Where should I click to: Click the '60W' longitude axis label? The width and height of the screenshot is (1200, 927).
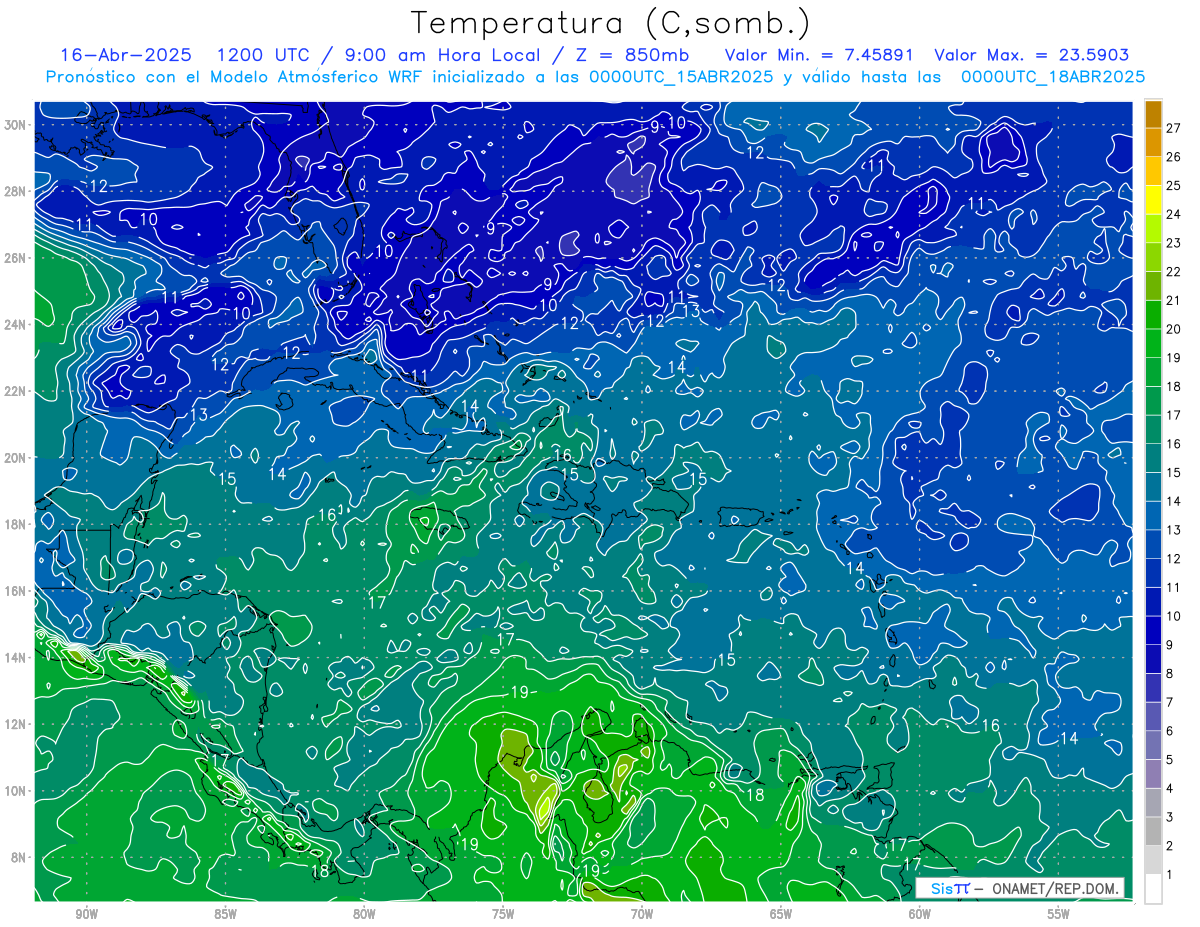(x=920, y=914)
